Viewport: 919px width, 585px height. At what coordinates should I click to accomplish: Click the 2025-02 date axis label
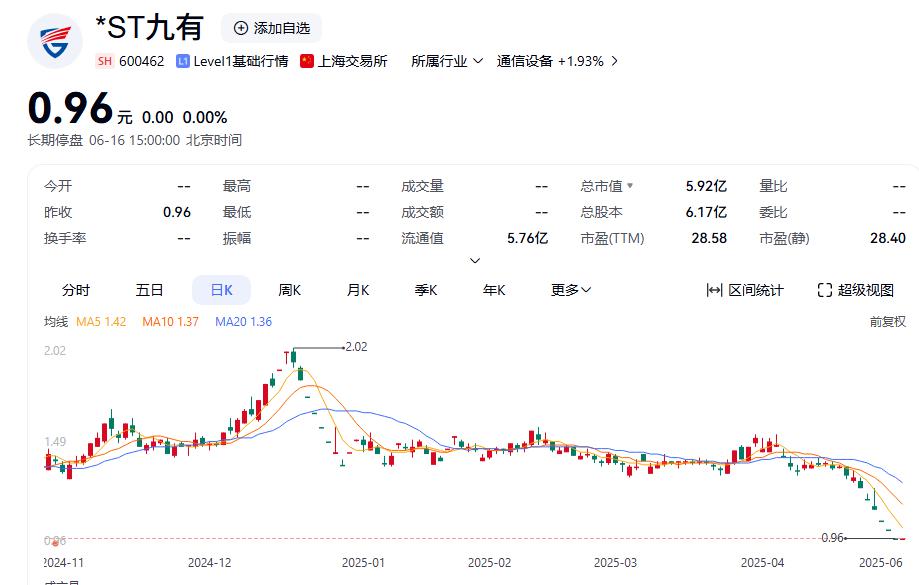point(489,563)
